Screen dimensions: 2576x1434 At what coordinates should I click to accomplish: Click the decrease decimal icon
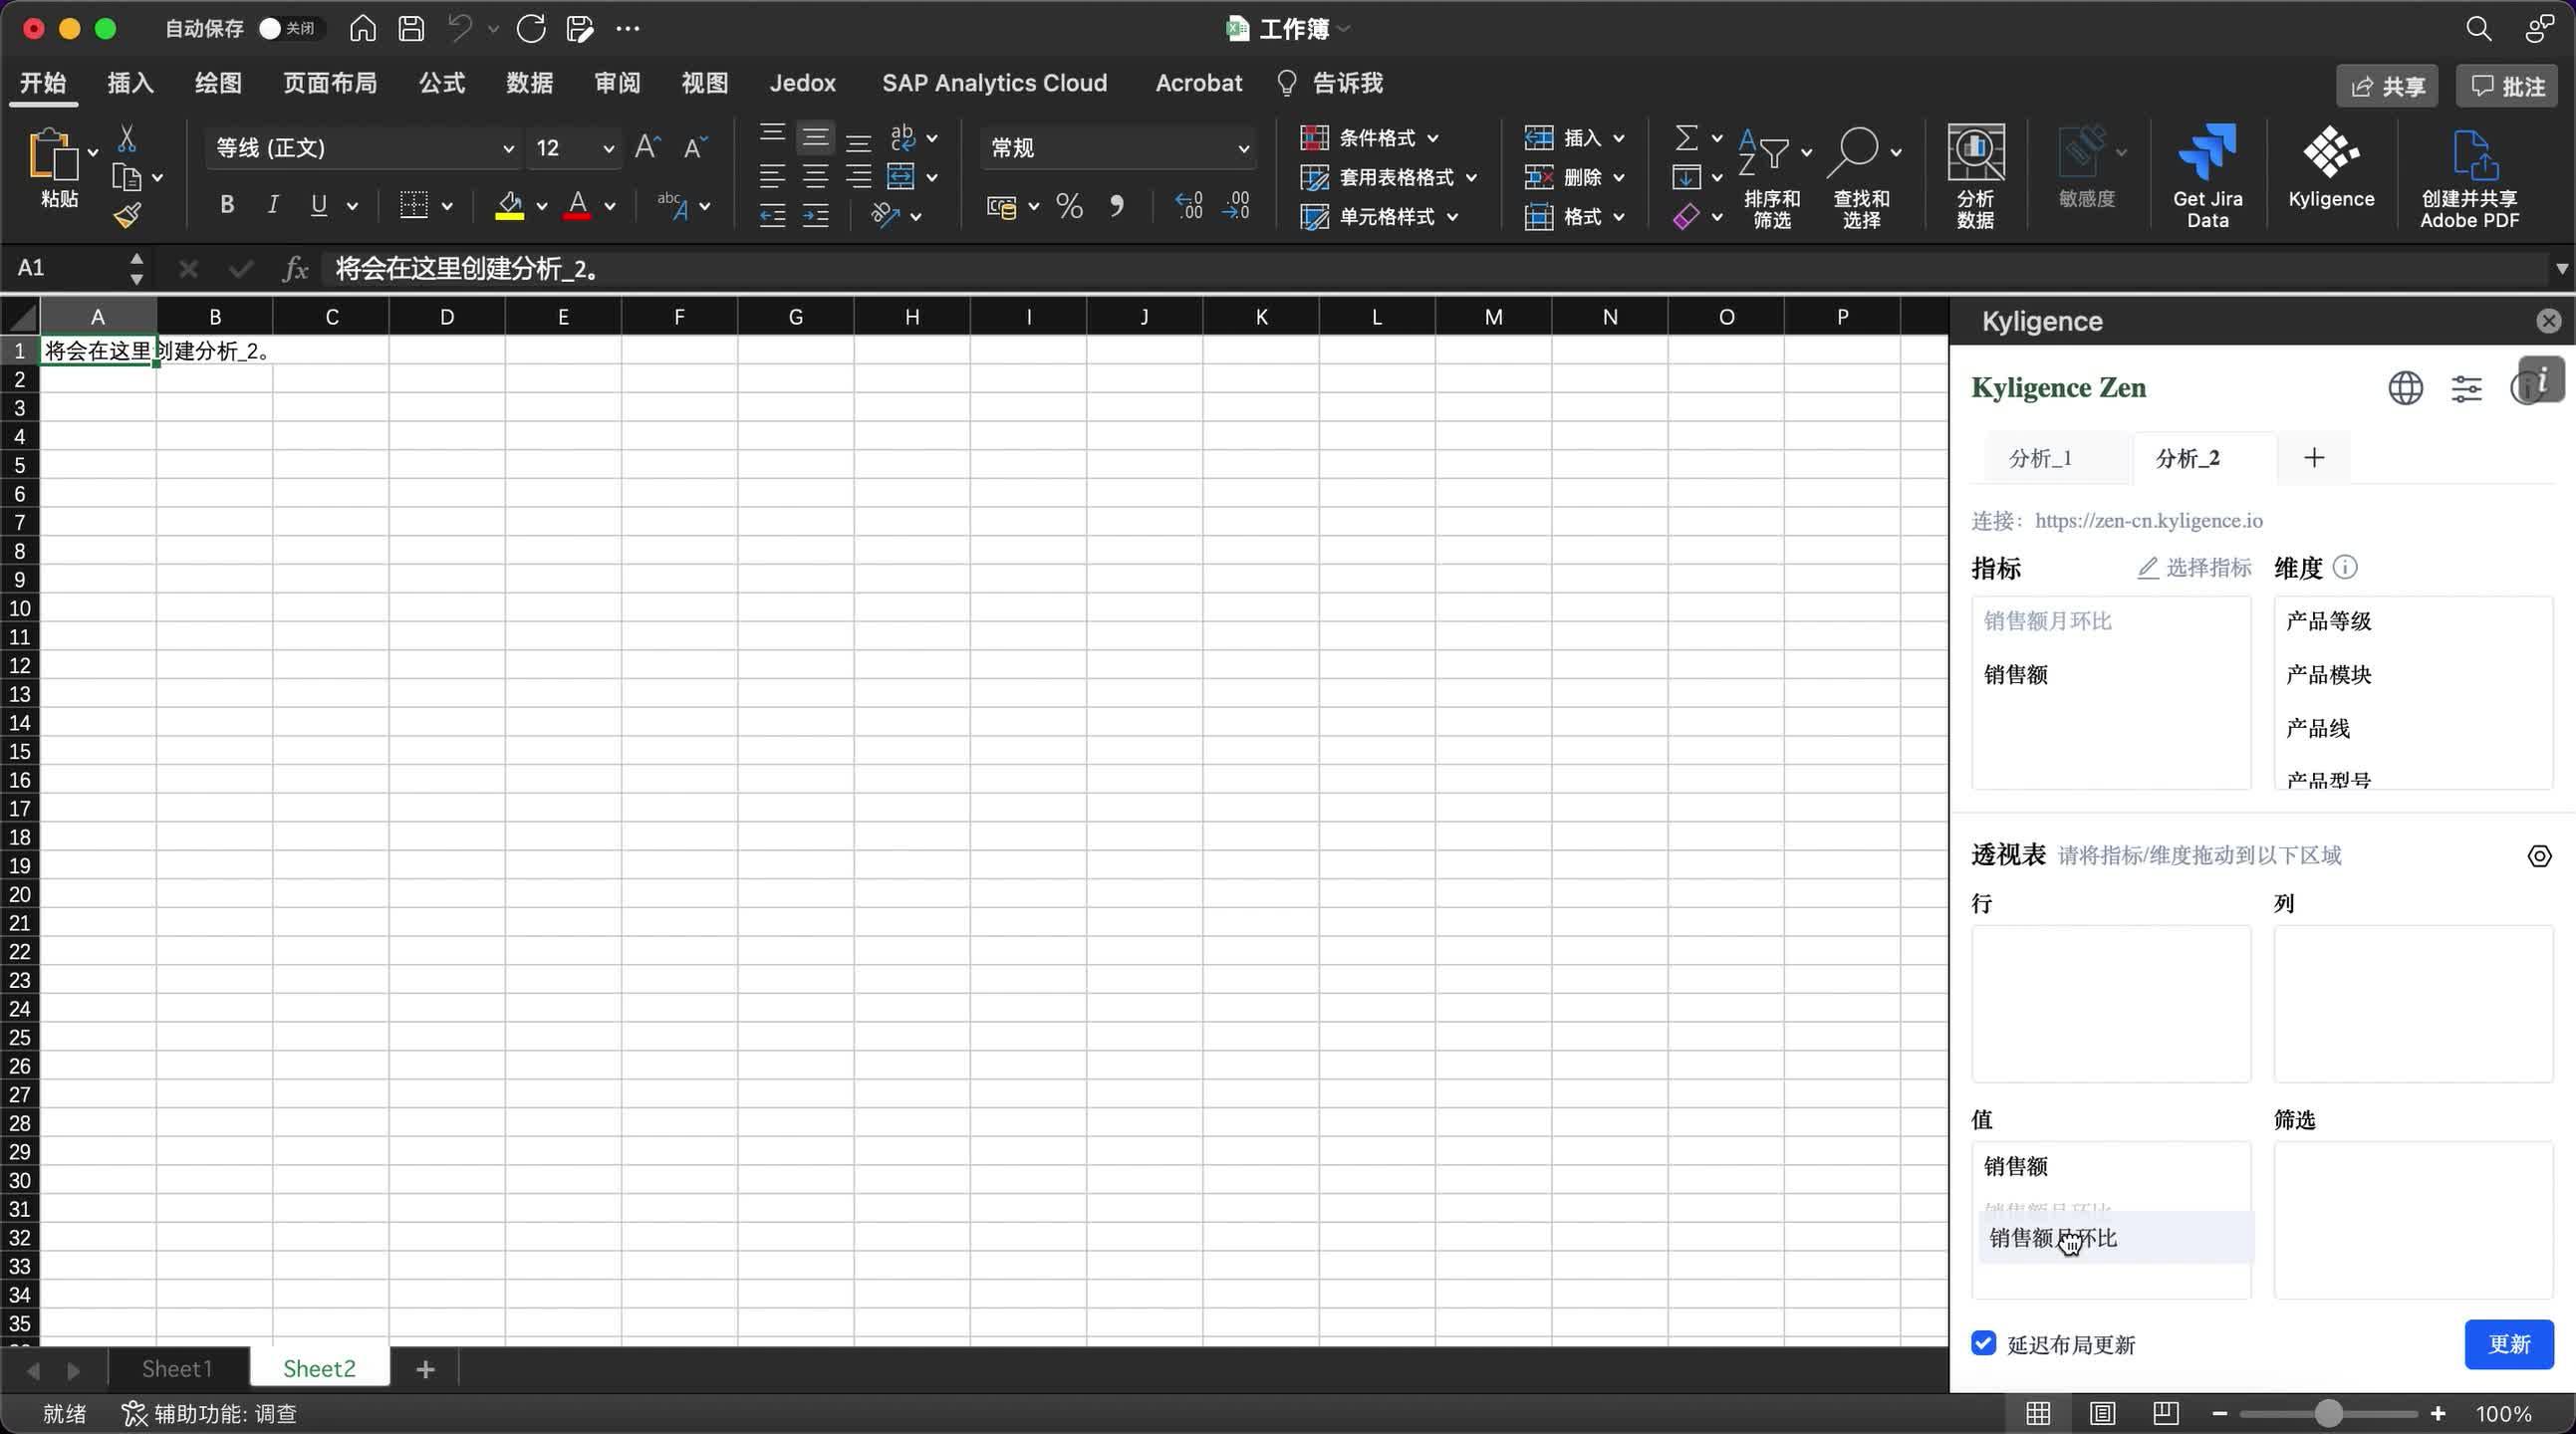1236,206
